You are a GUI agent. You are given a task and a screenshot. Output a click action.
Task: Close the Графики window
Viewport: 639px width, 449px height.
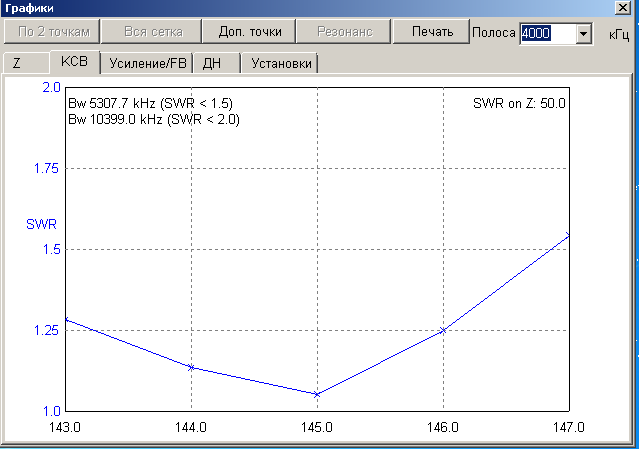click(625, 8)
